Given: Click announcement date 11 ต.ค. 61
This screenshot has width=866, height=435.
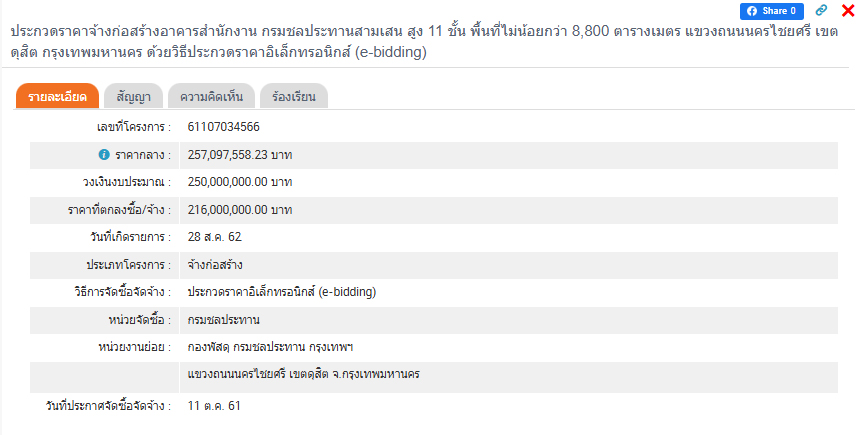Looking at the screenshot, I should pos(214,406).
